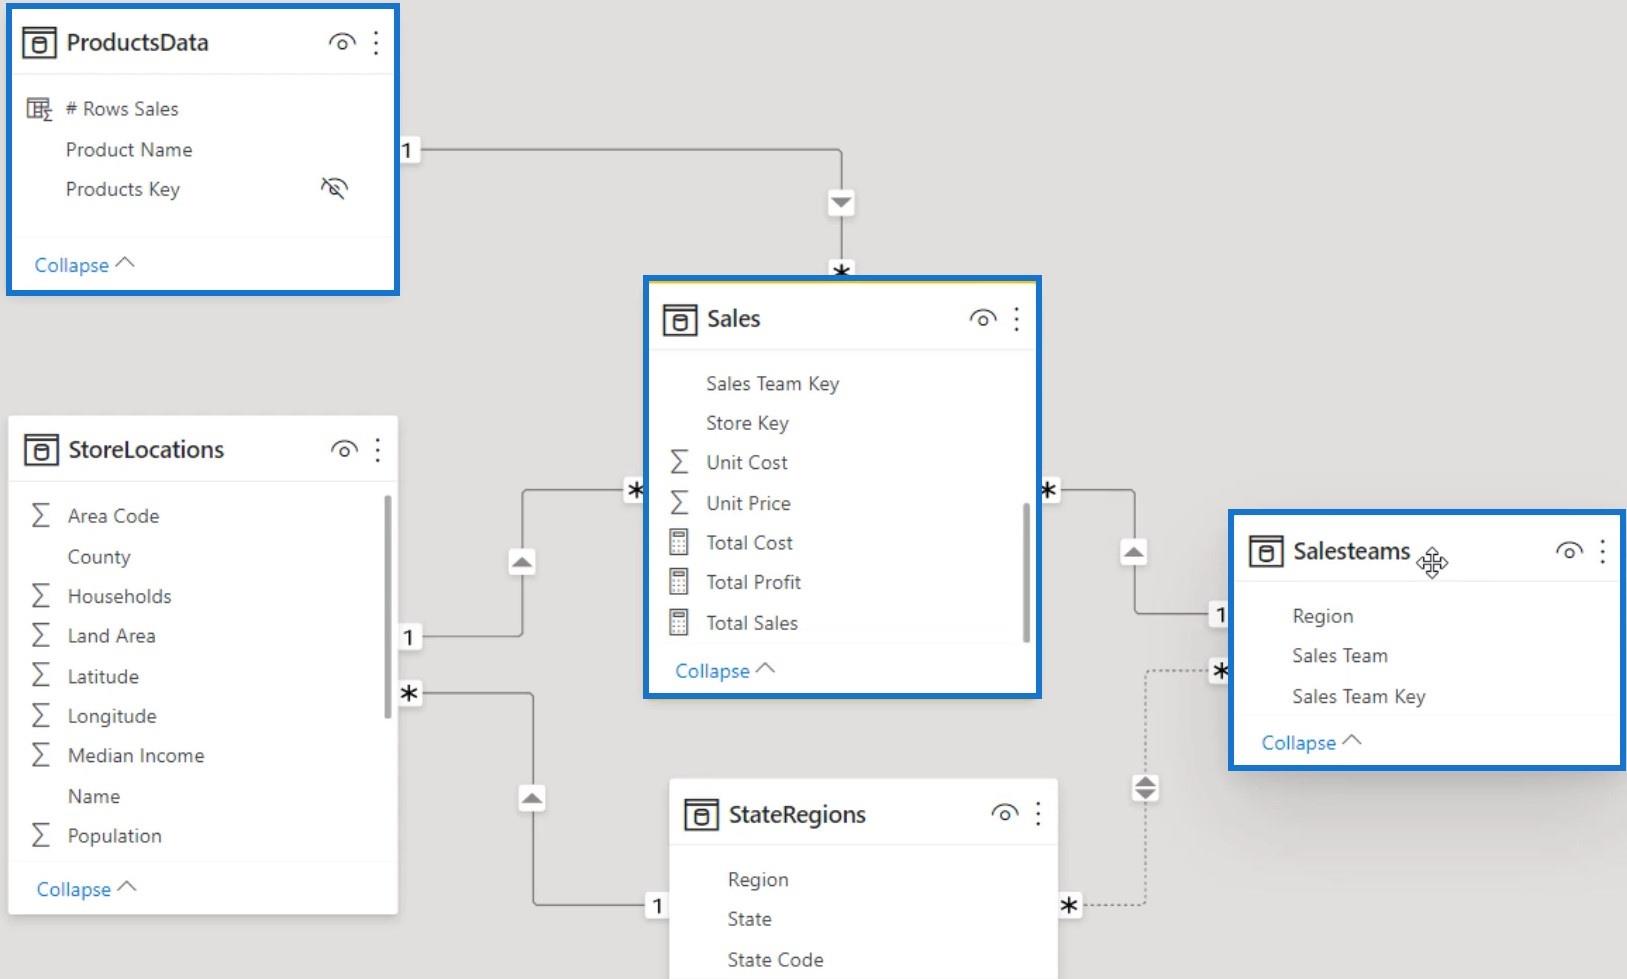Click the Sales table field scrollbar
Image resolution: width=1627 pixels, height=979 pixels.
coord(1026,572)
